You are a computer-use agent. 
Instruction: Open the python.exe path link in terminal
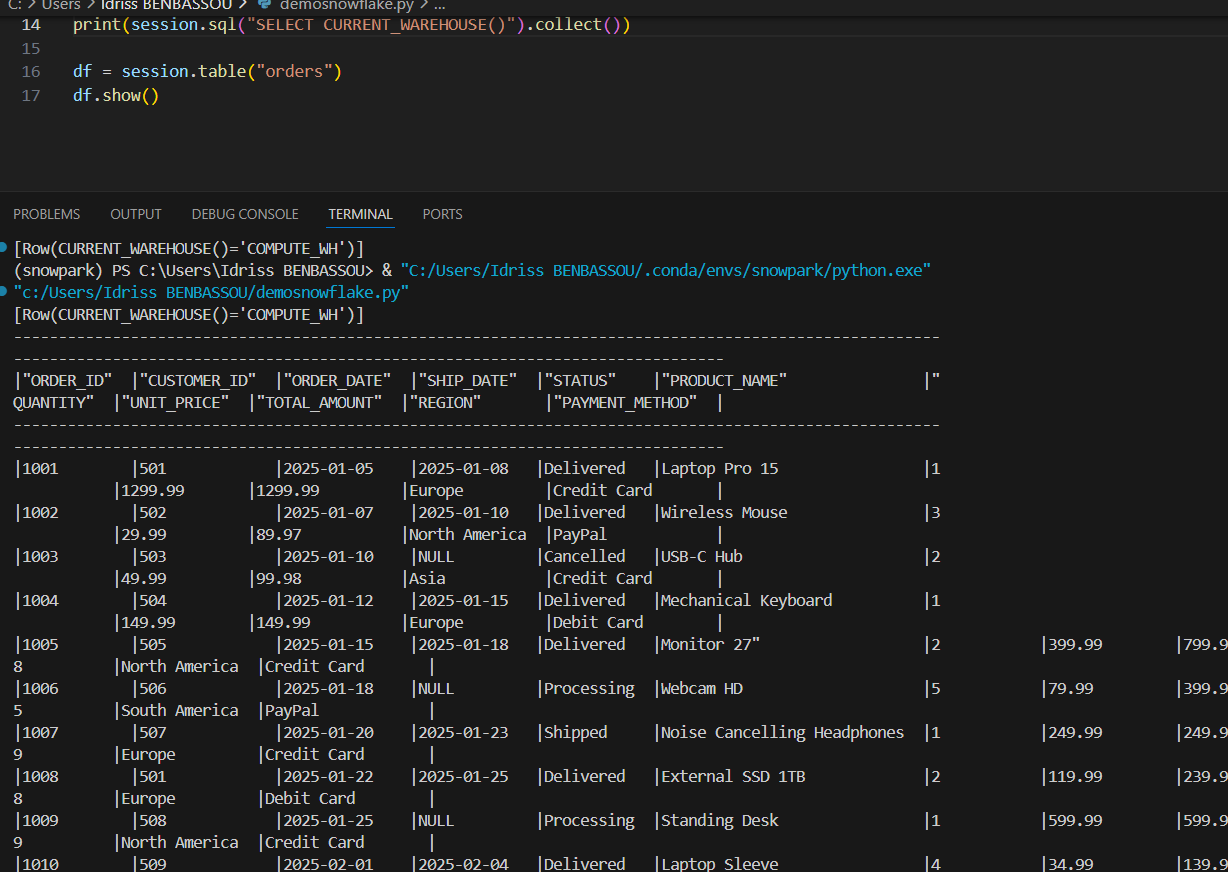(x=666, y=270)
